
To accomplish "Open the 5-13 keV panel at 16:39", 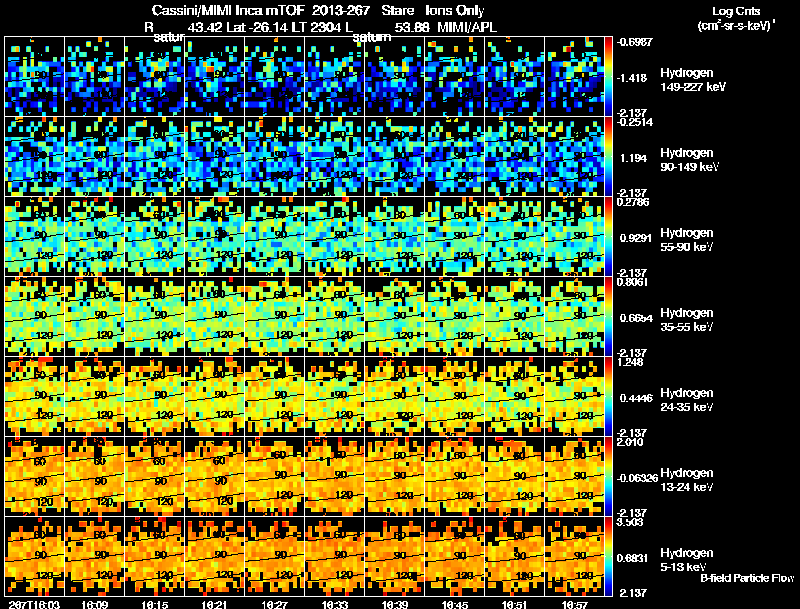I will click(395, 556).
